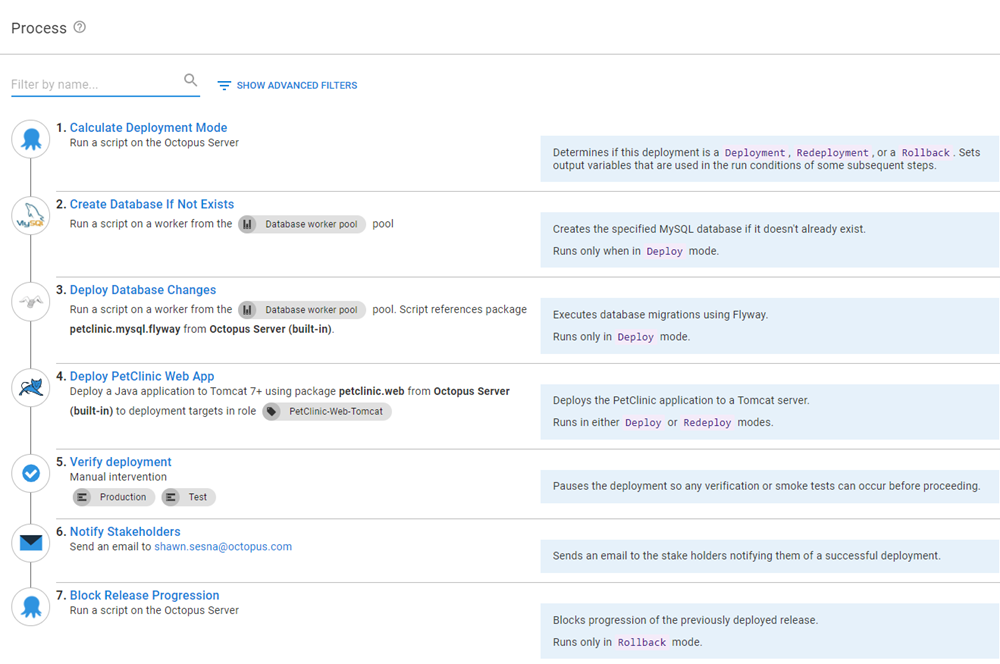Open the Deploy PetClinic Web App step
1000x664 pixels.
(x=142, y=376)
